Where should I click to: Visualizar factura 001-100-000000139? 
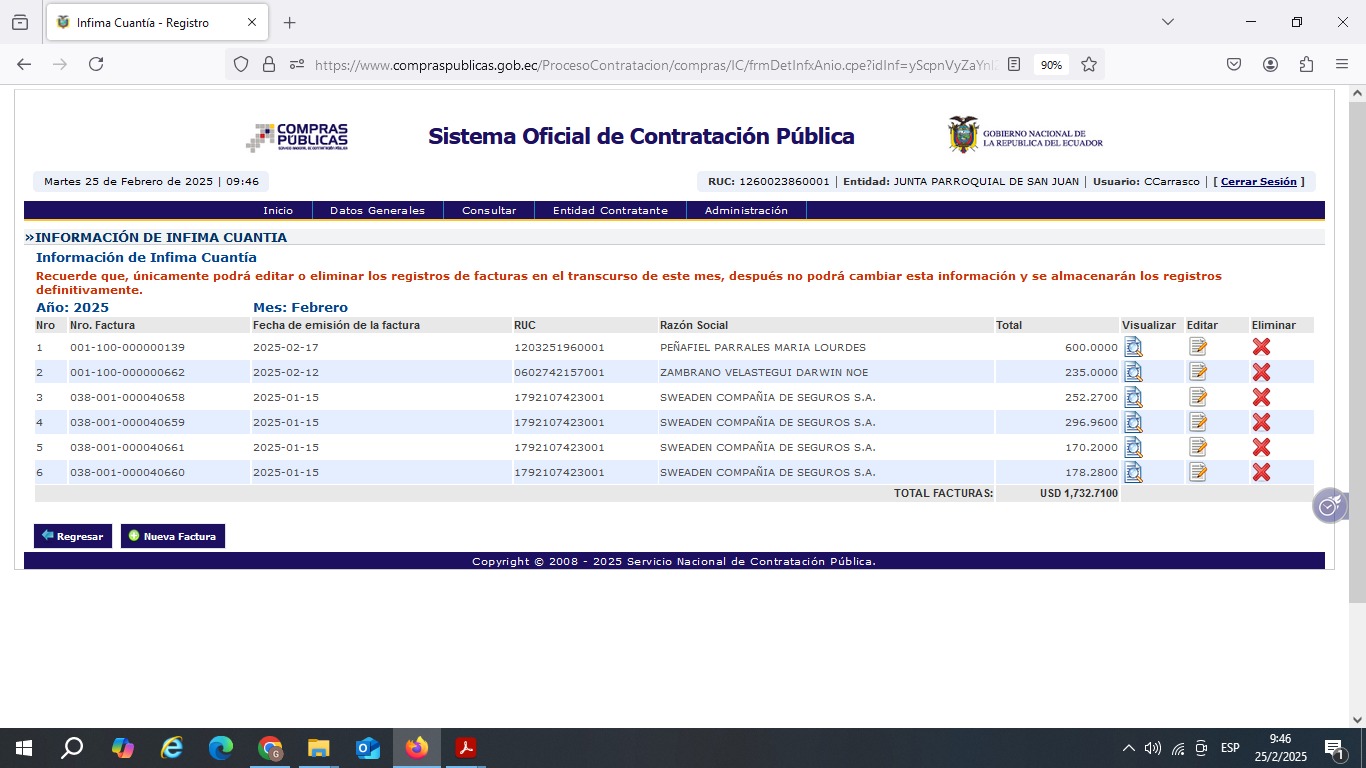click(1133, 347)
